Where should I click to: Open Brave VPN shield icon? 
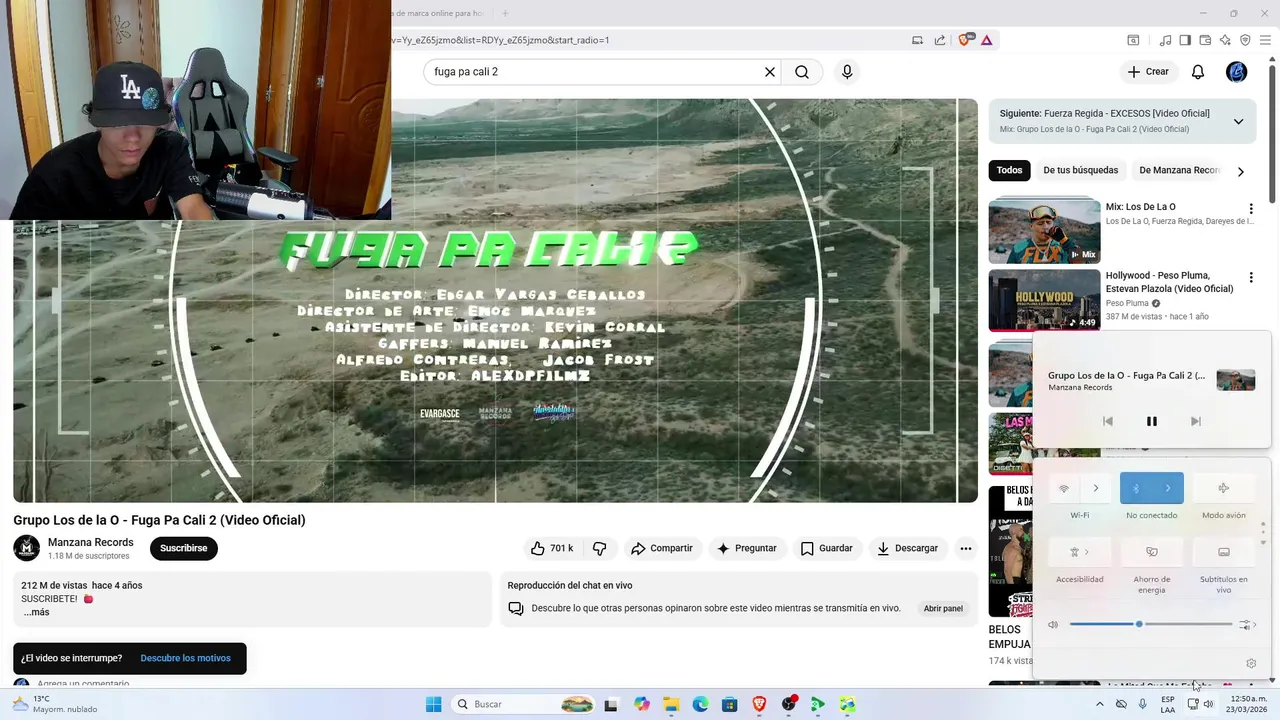coord(1245,40)
